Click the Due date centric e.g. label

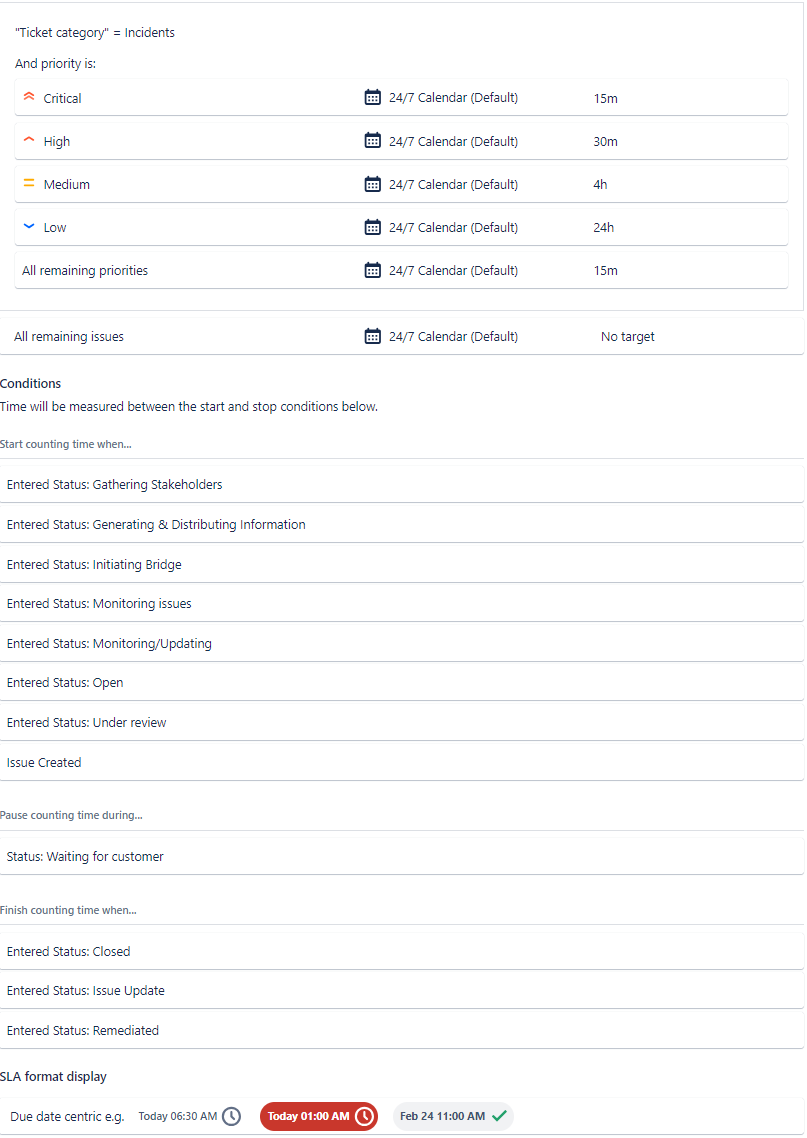[67, 1117]
